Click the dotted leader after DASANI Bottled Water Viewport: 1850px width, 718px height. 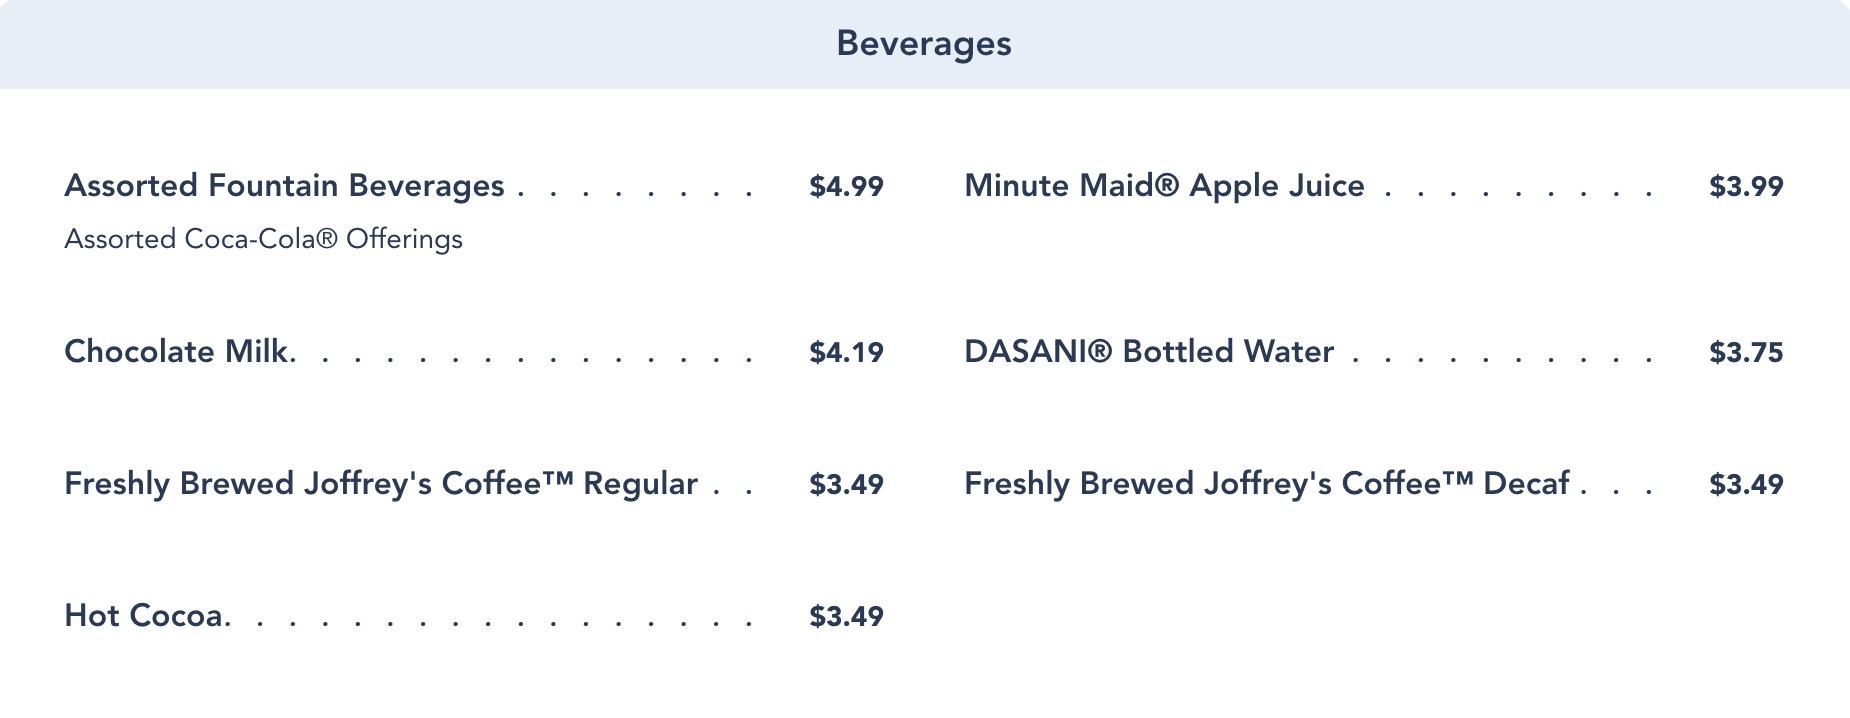(x=1500, y=358)
